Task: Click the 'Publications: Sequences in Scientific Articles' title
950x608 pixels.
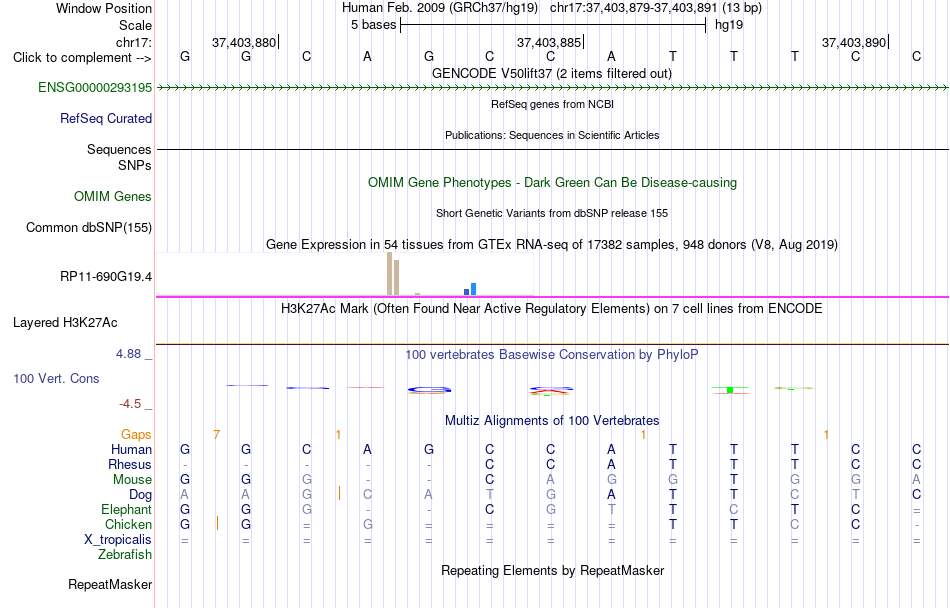Action: click(553, 135)
